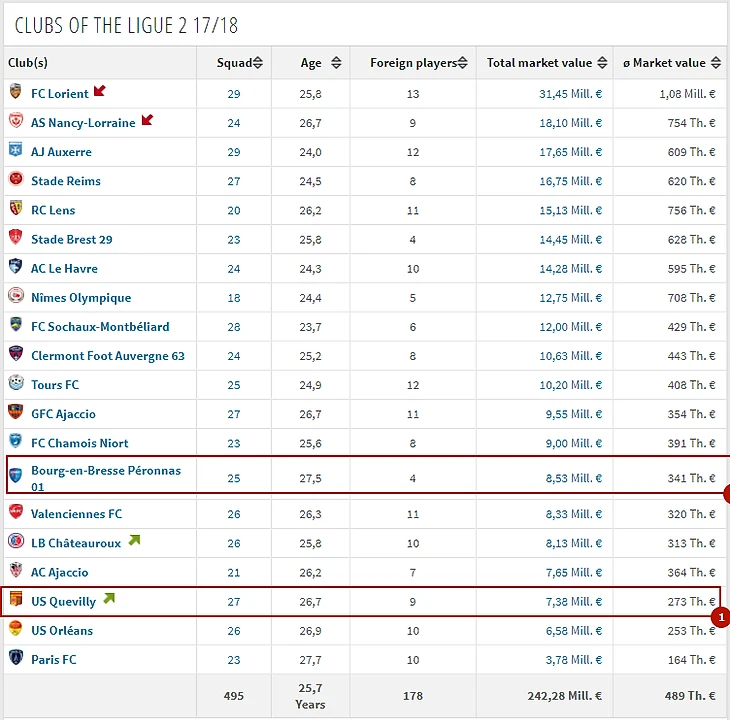Click the FC Chamois Niort crest
Screen dimensions: 730x720
tap(15, 441)
